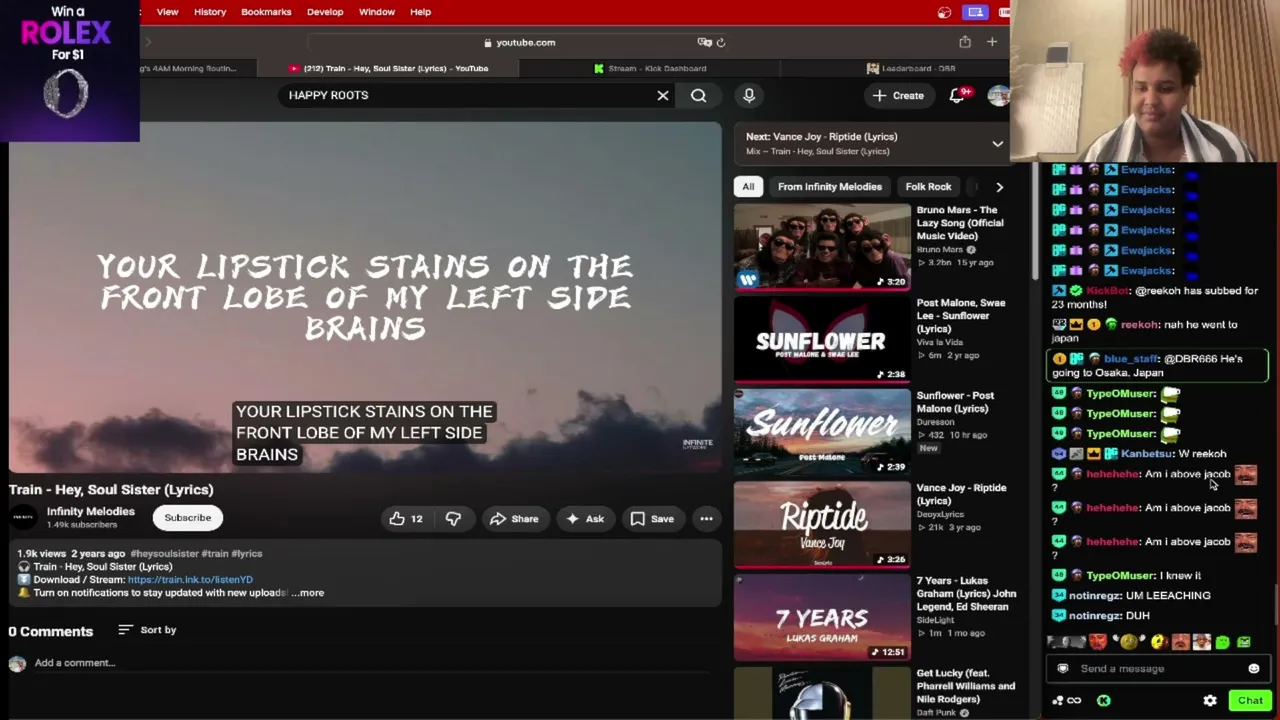Click the green Kick K icon in chat
The width and height of the screenshot is (1280, 720).
pyautogui.click(x=1103, y=701)
